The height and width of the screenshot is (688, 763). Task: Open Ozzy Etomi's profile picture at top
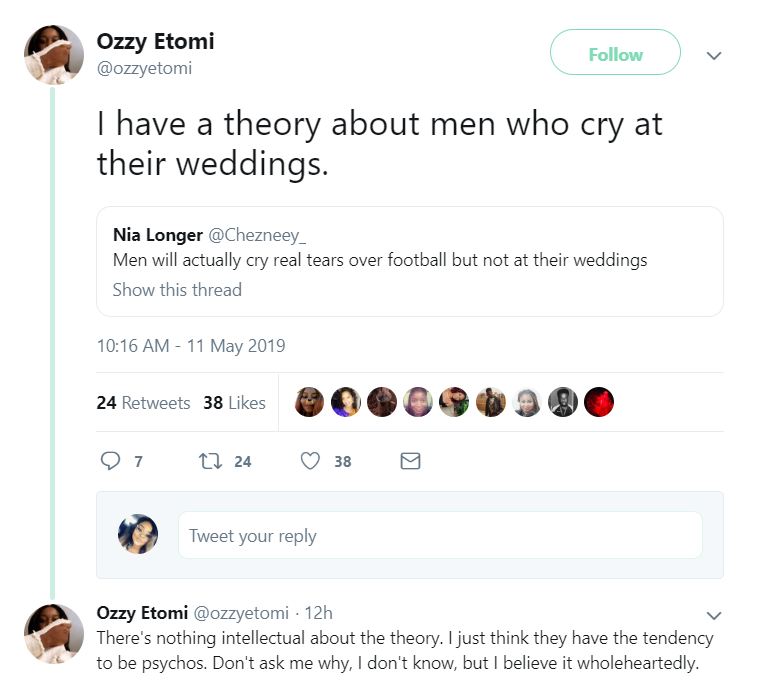coord(53,54)
